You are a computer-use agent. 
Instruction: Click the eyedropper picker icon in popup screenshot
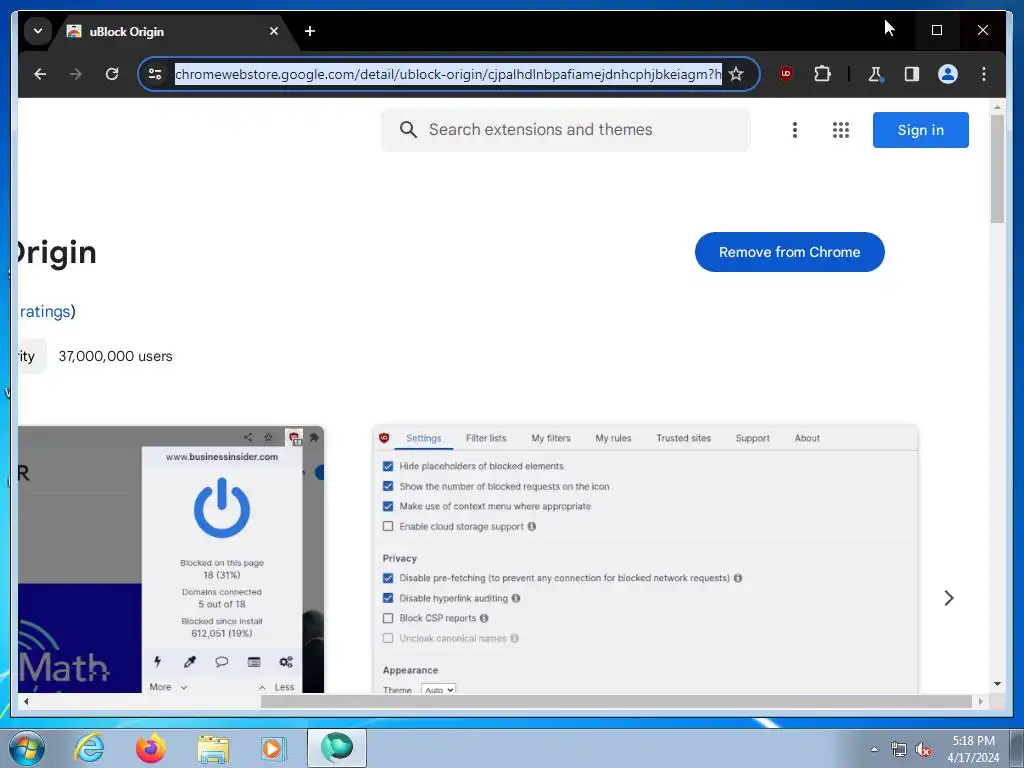coord(189,662)
